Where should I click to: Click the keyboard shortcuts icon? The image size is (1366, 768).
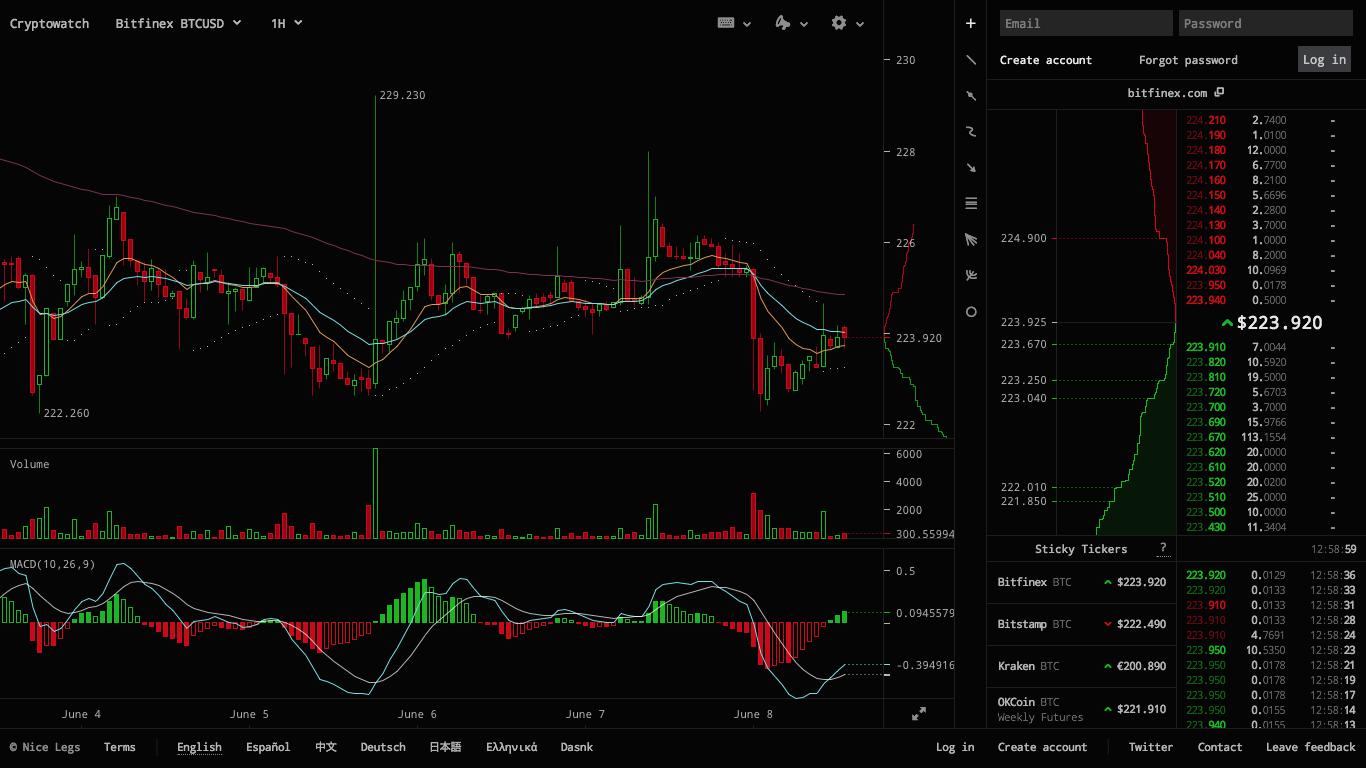click(x=727, y=23)
